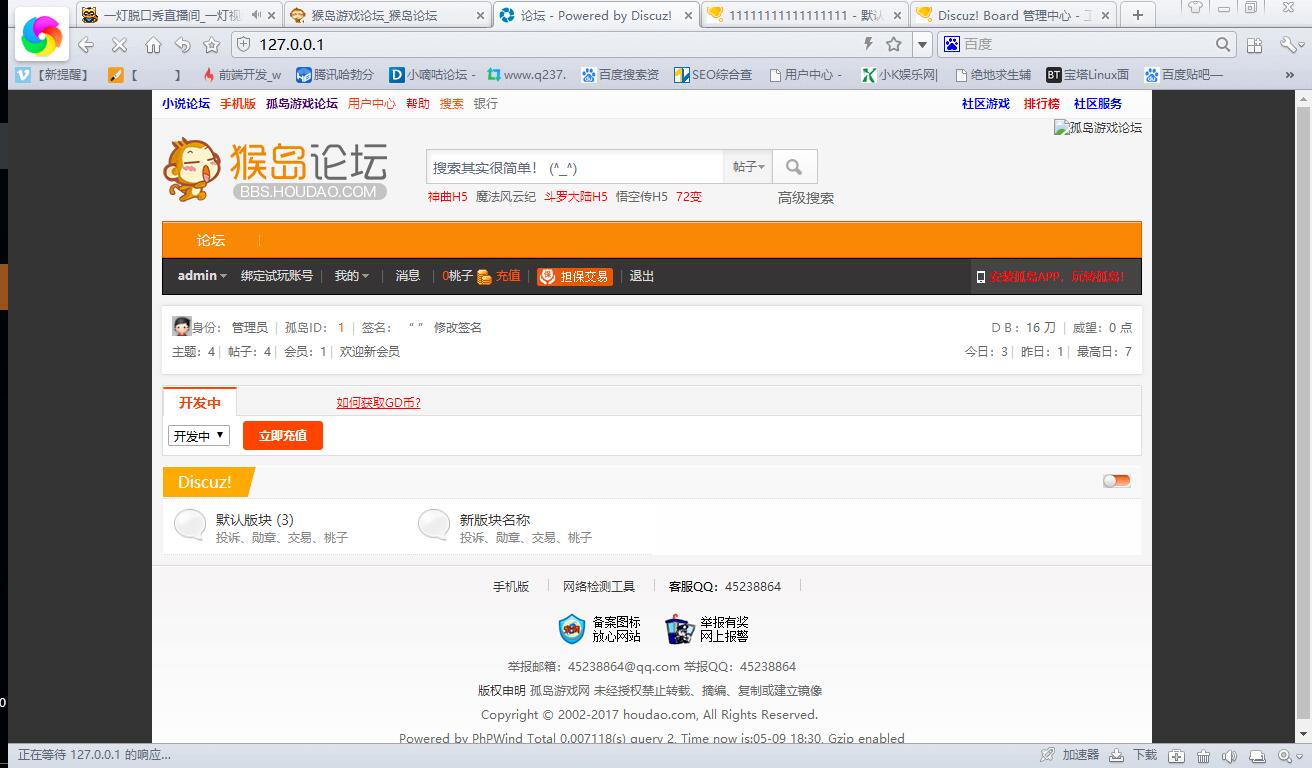
Task: Open 宝塔Linux面 bookmark in bookmarks bar
Action: click(x=1088, y=75)
